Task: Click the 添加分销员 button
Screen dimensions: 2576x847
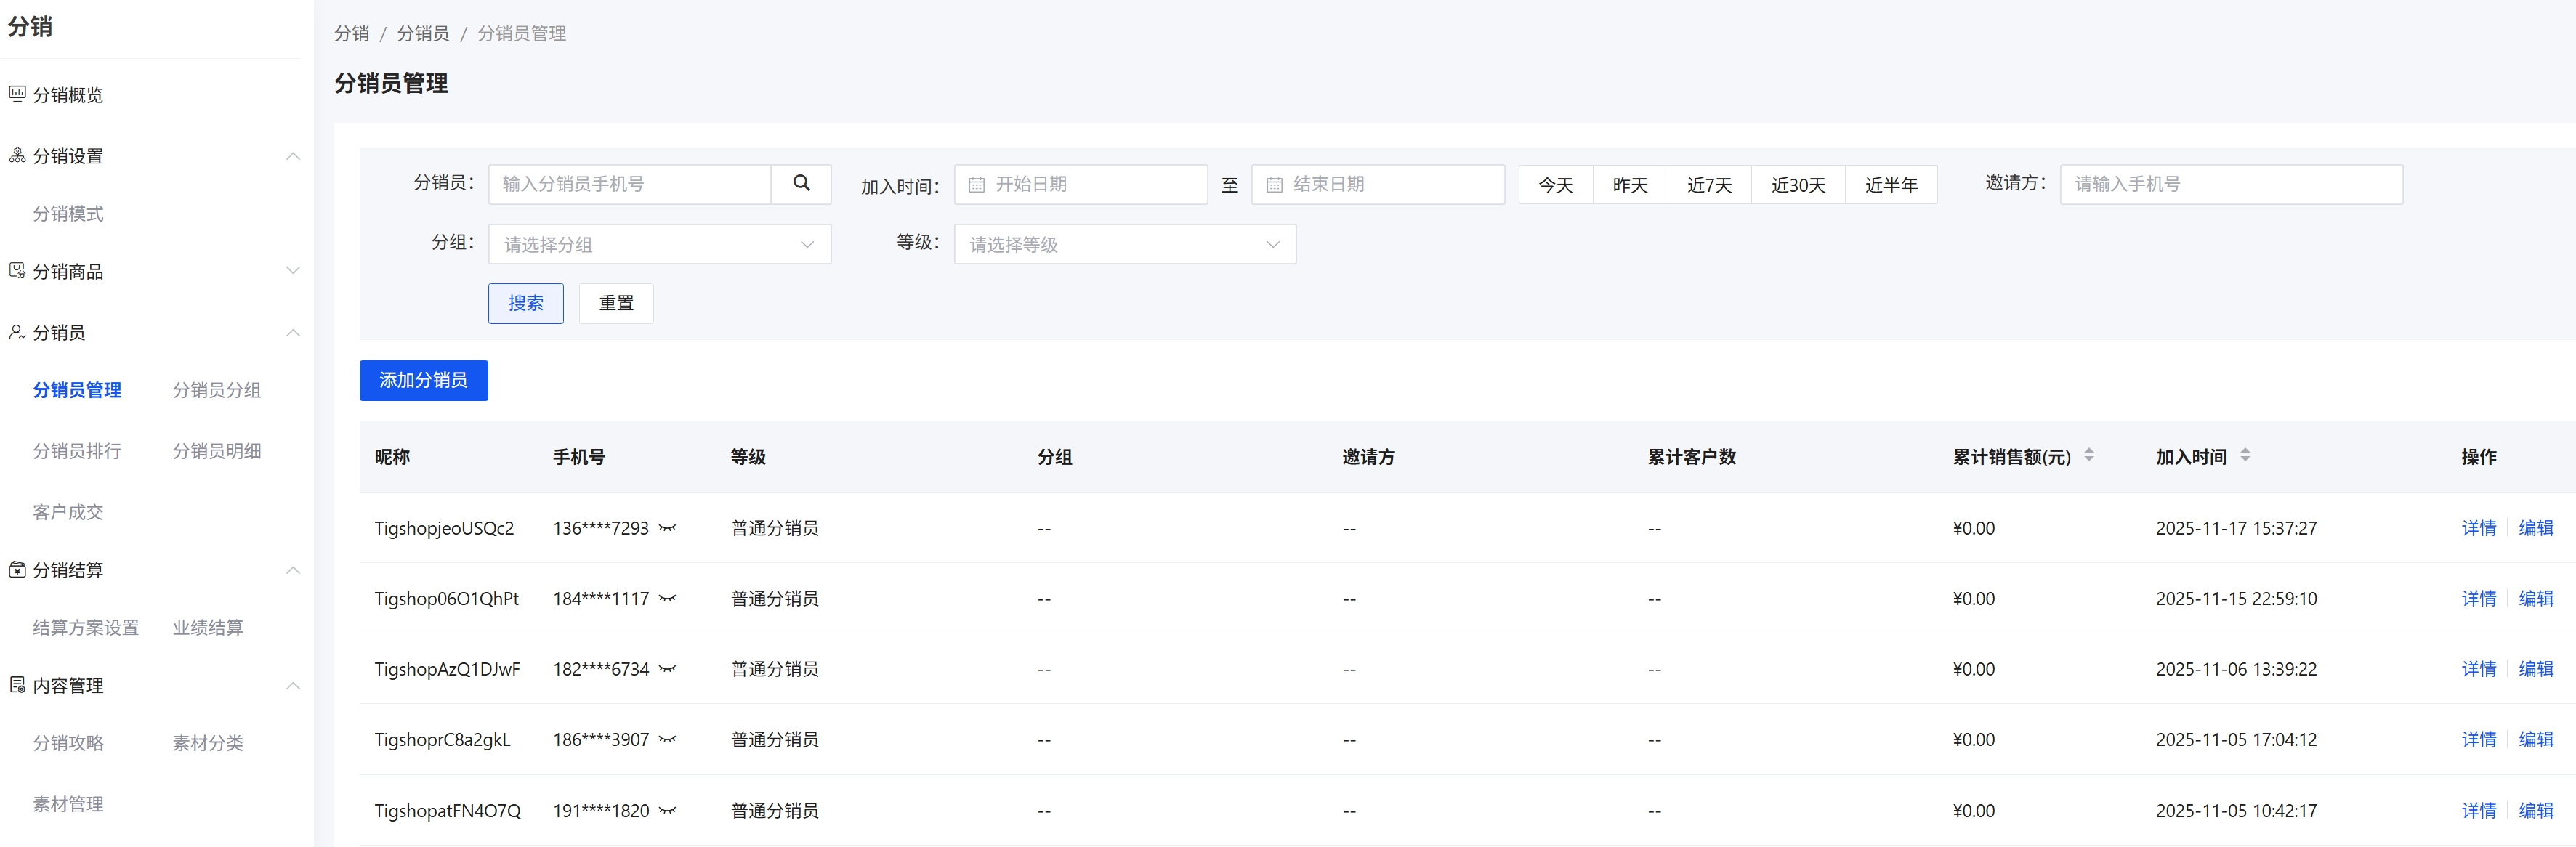Action: point(423,380)
